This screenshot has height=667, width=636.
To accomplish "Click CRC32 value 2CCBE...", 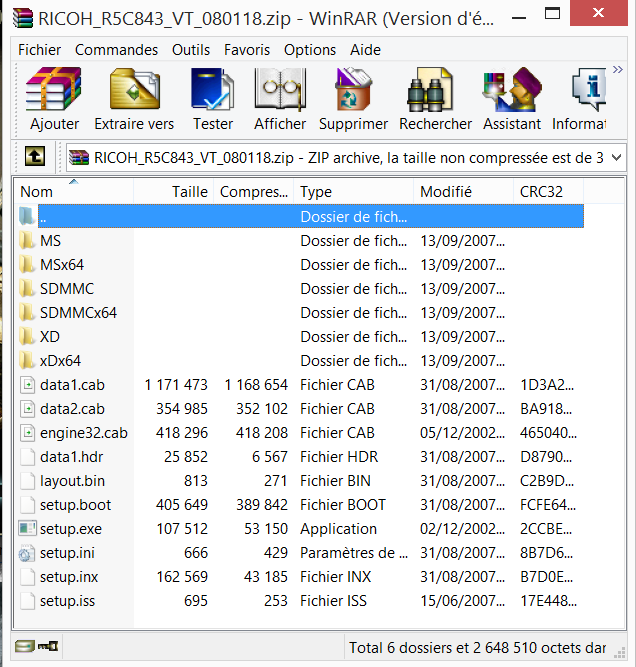I will (x=546, y=529).
